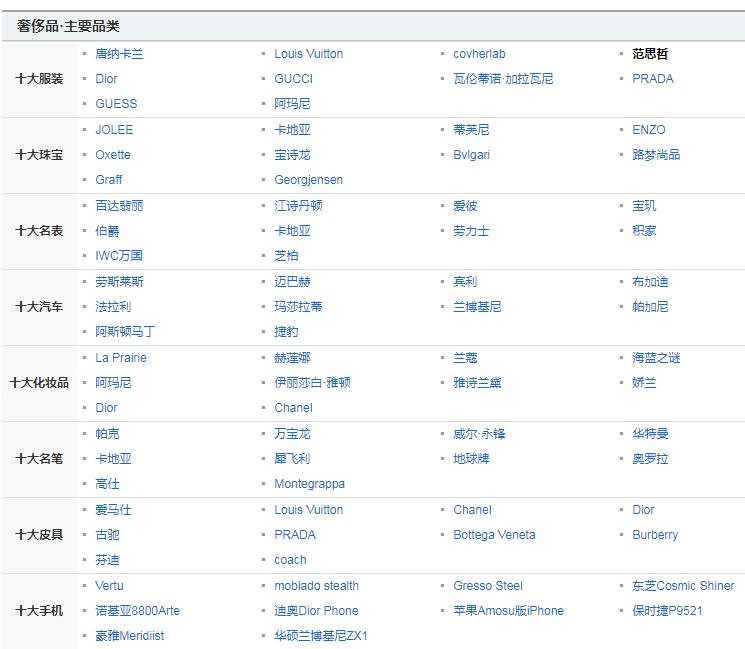Viewport: 745px width, 649px height.
Task: Click Louis Vuitton in the 十大服装 row
Action: click(x=308, y=54)
